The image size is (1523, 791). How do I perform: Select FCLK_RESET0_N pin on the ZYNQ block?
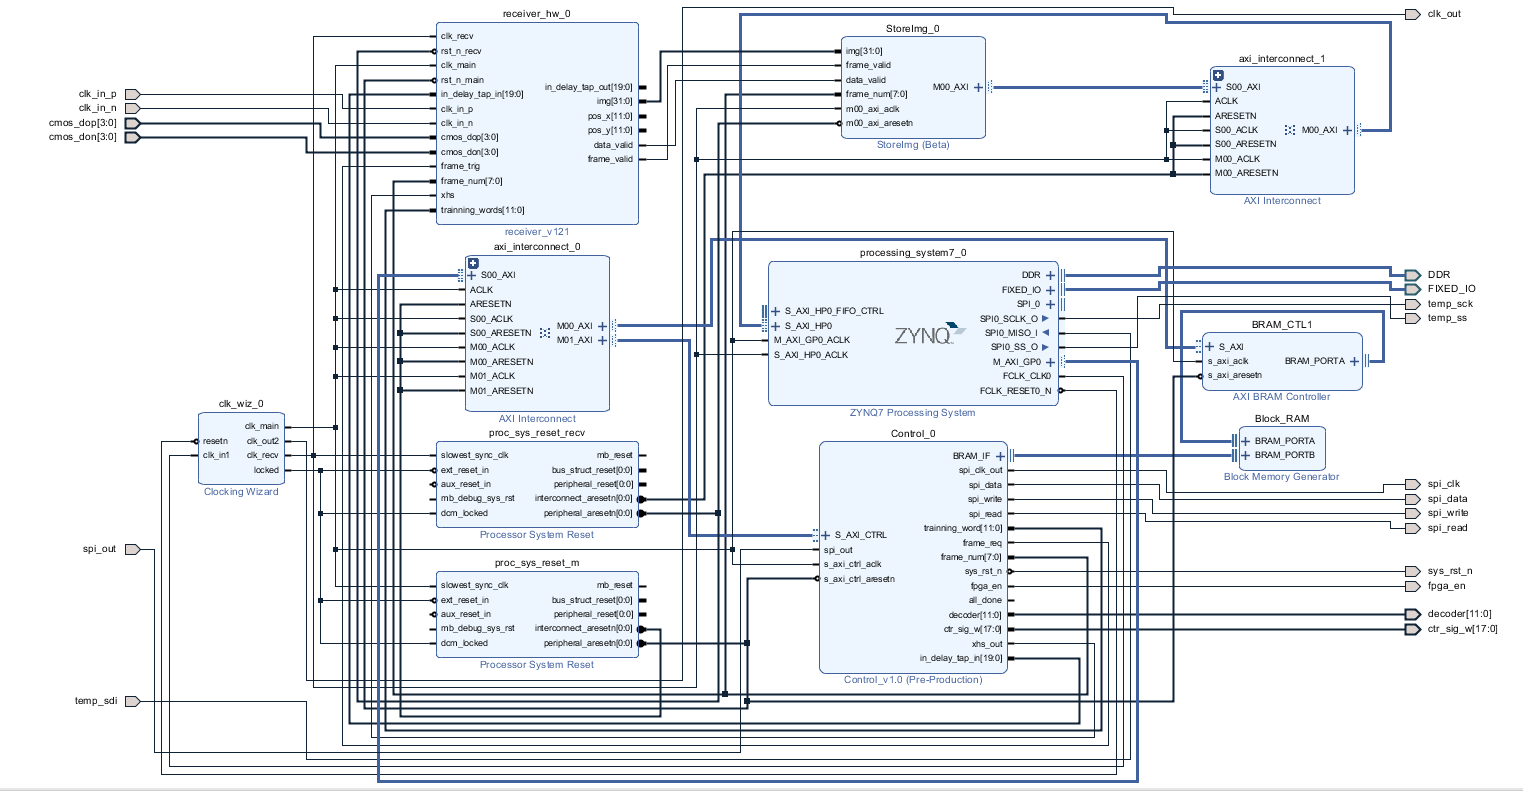1015,391
